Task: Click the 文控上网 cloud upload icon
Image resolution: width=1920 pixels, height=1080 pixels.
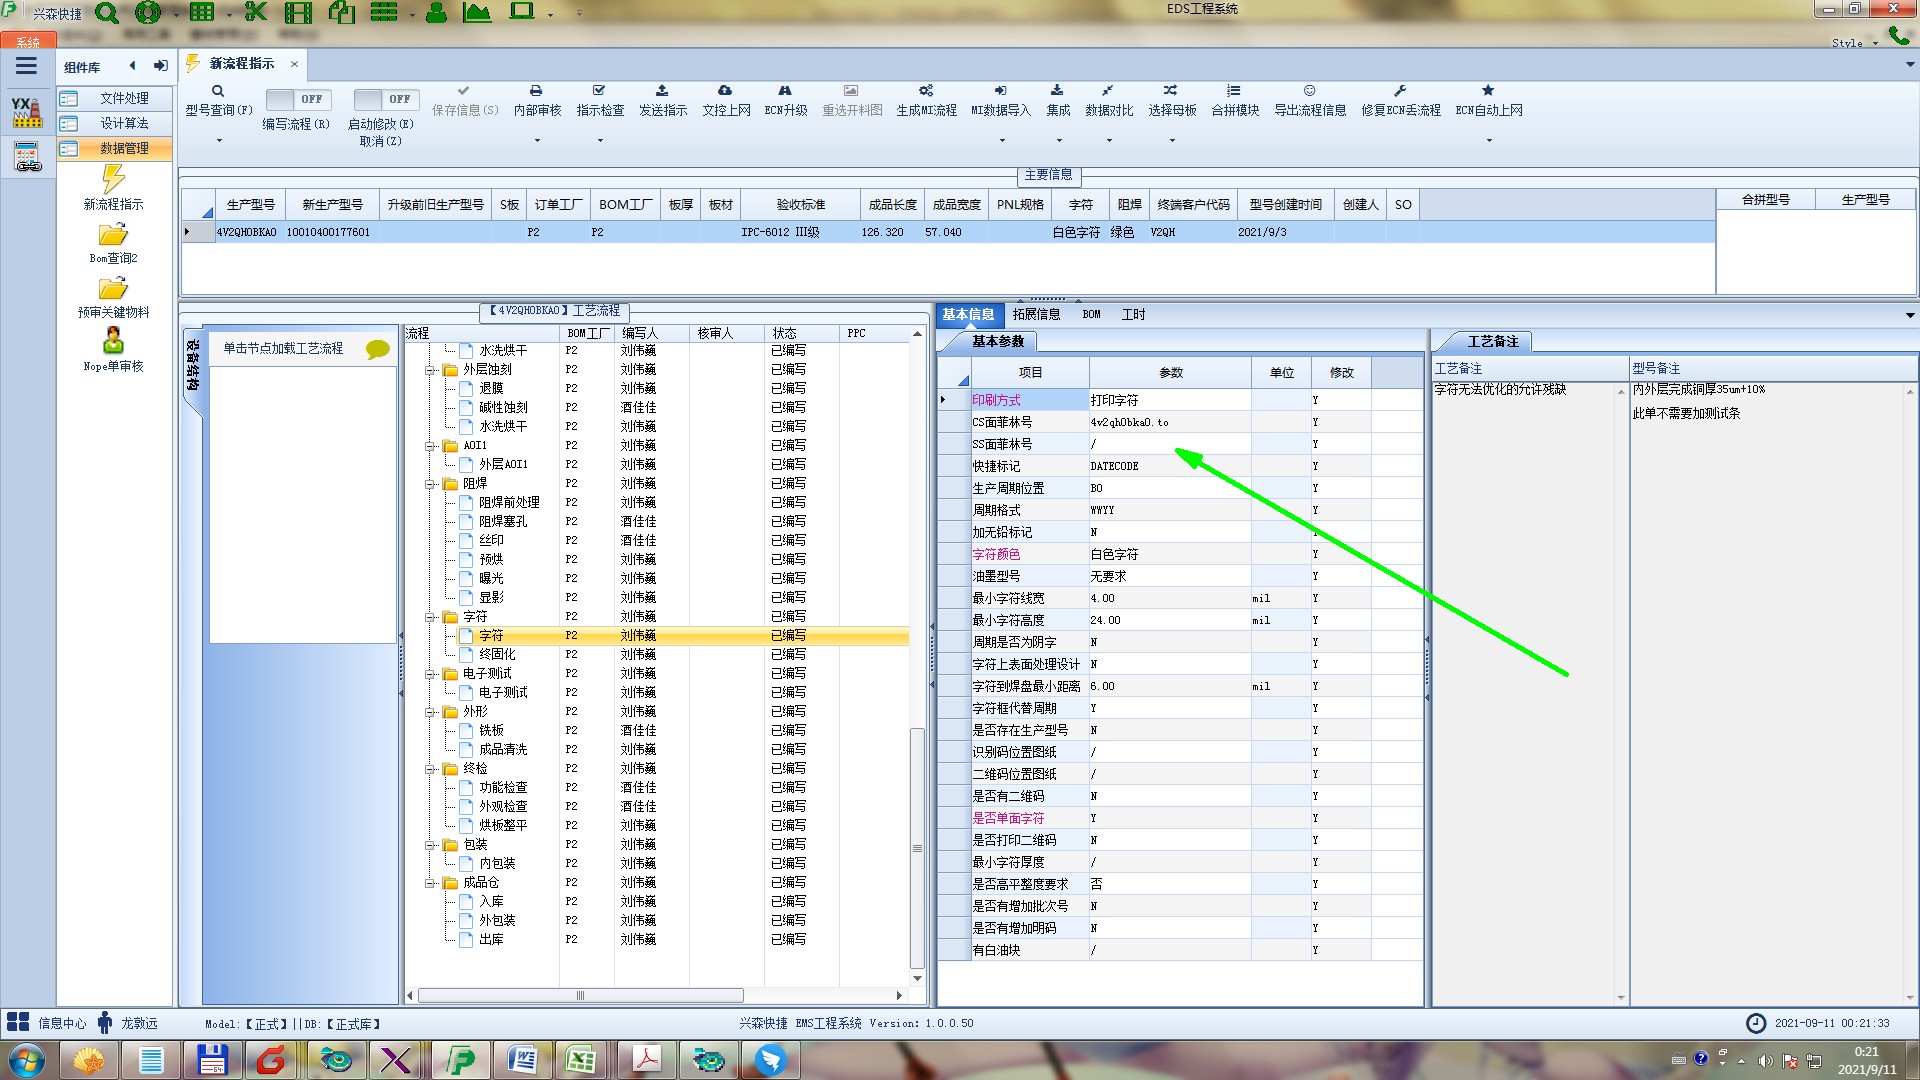Action: click(725, 91)
